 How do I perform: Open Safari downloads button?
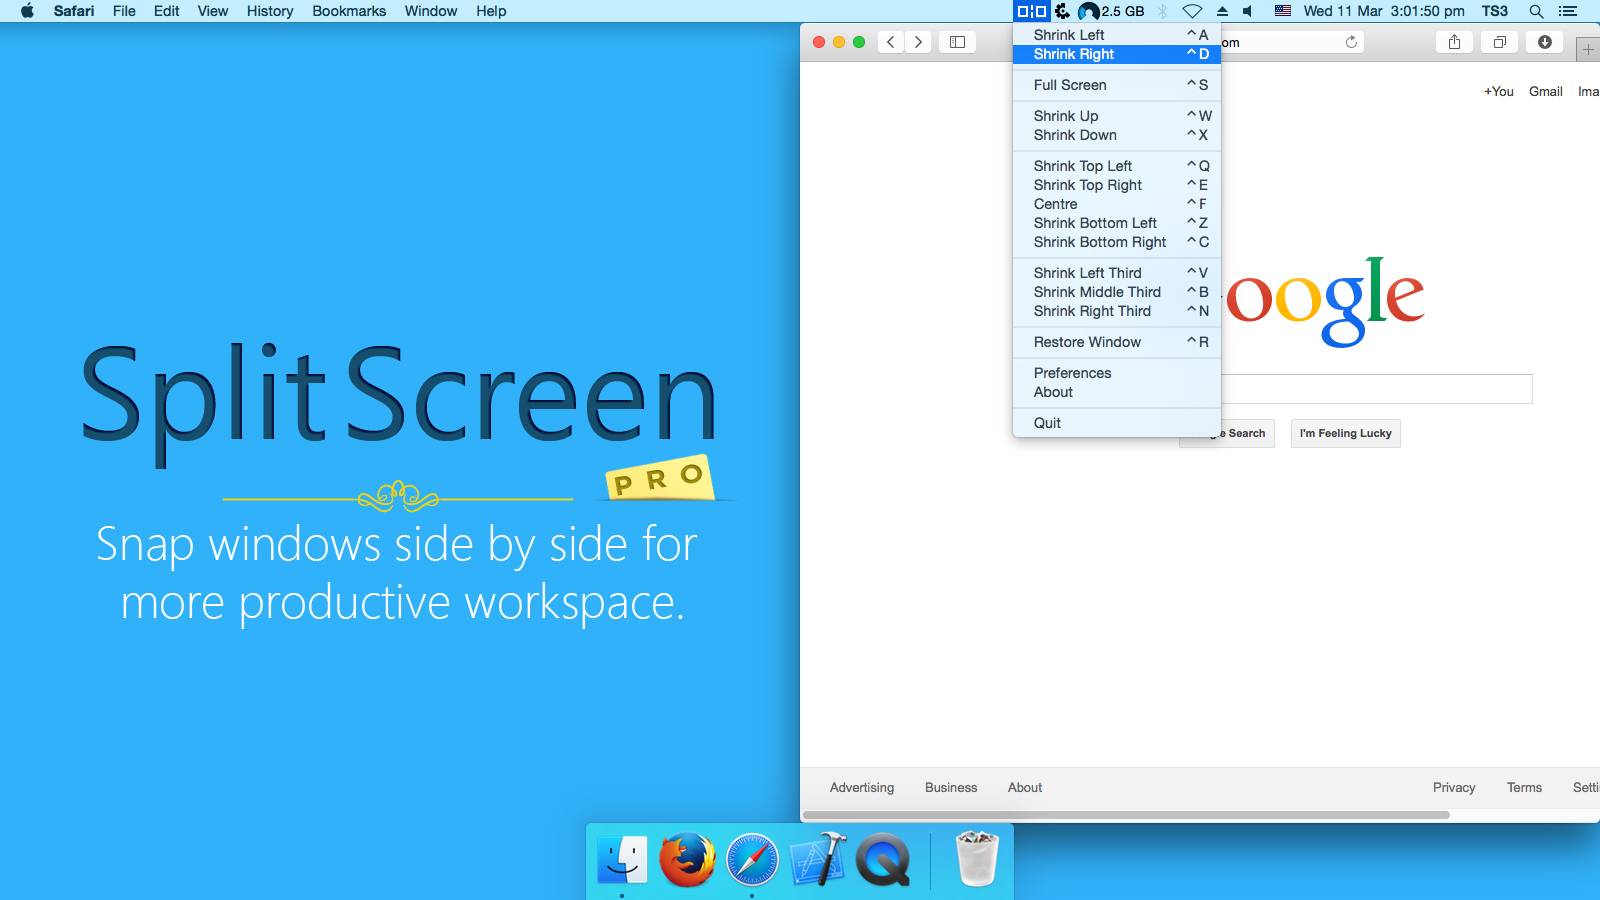pos(1544,42)
